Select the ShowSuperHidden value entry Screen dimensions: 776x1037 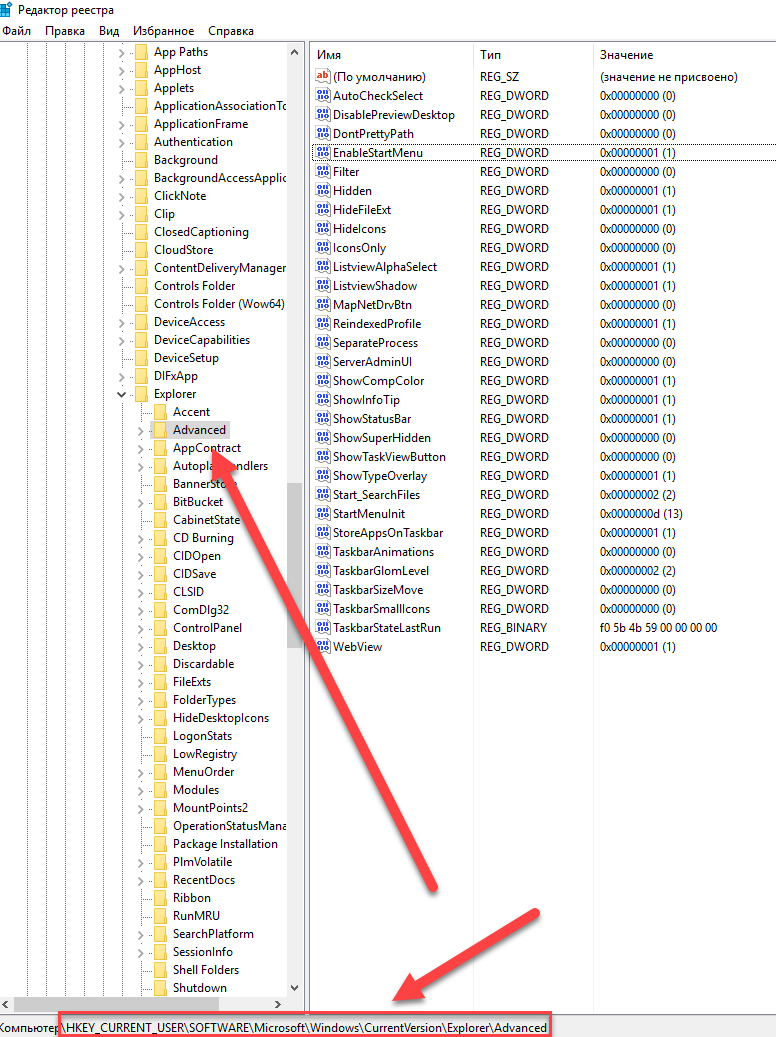tap(381, 438)
